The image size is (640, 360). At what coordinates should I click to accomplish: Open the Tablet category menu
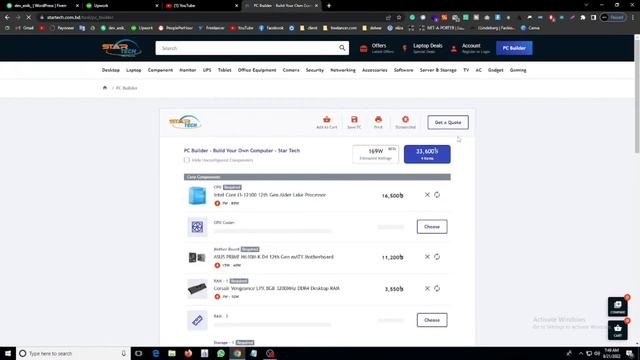pyautogui.click(x=224, y=70)
